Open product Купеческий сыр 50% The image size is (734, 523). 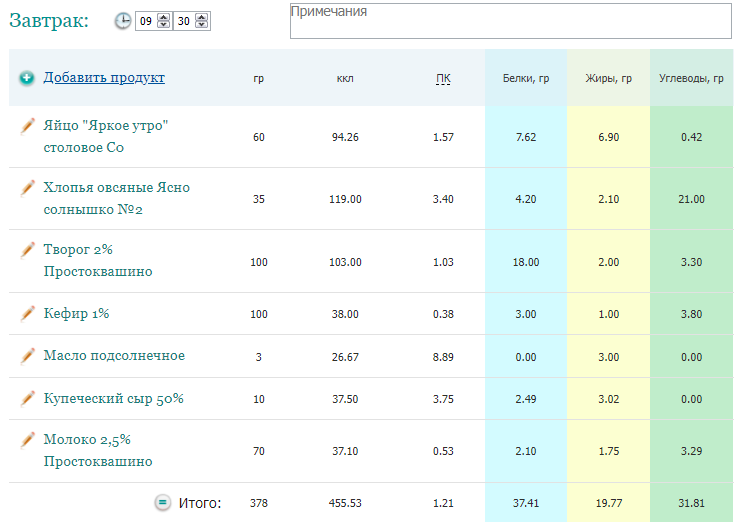(114, 398)
